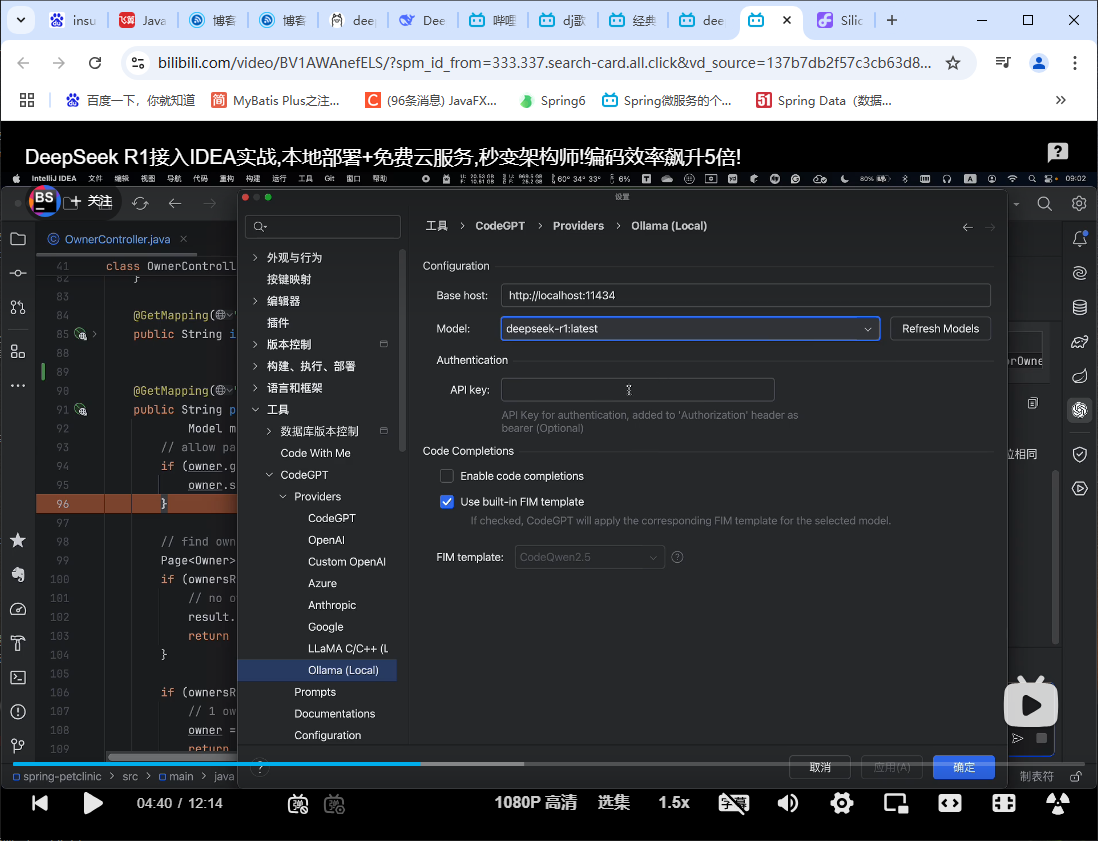This screenshot has height=841, width=1098.
Task: Open the 百度一下，你就知道 bookmark
Action: [130, 100]
